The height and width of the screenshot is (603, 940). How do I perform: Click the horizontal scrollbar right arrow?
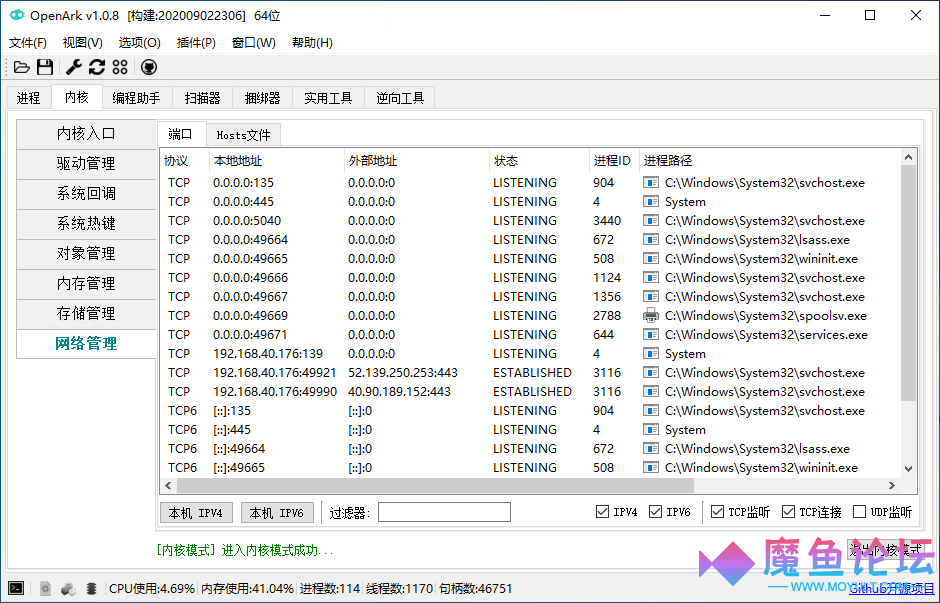(891, 486)
